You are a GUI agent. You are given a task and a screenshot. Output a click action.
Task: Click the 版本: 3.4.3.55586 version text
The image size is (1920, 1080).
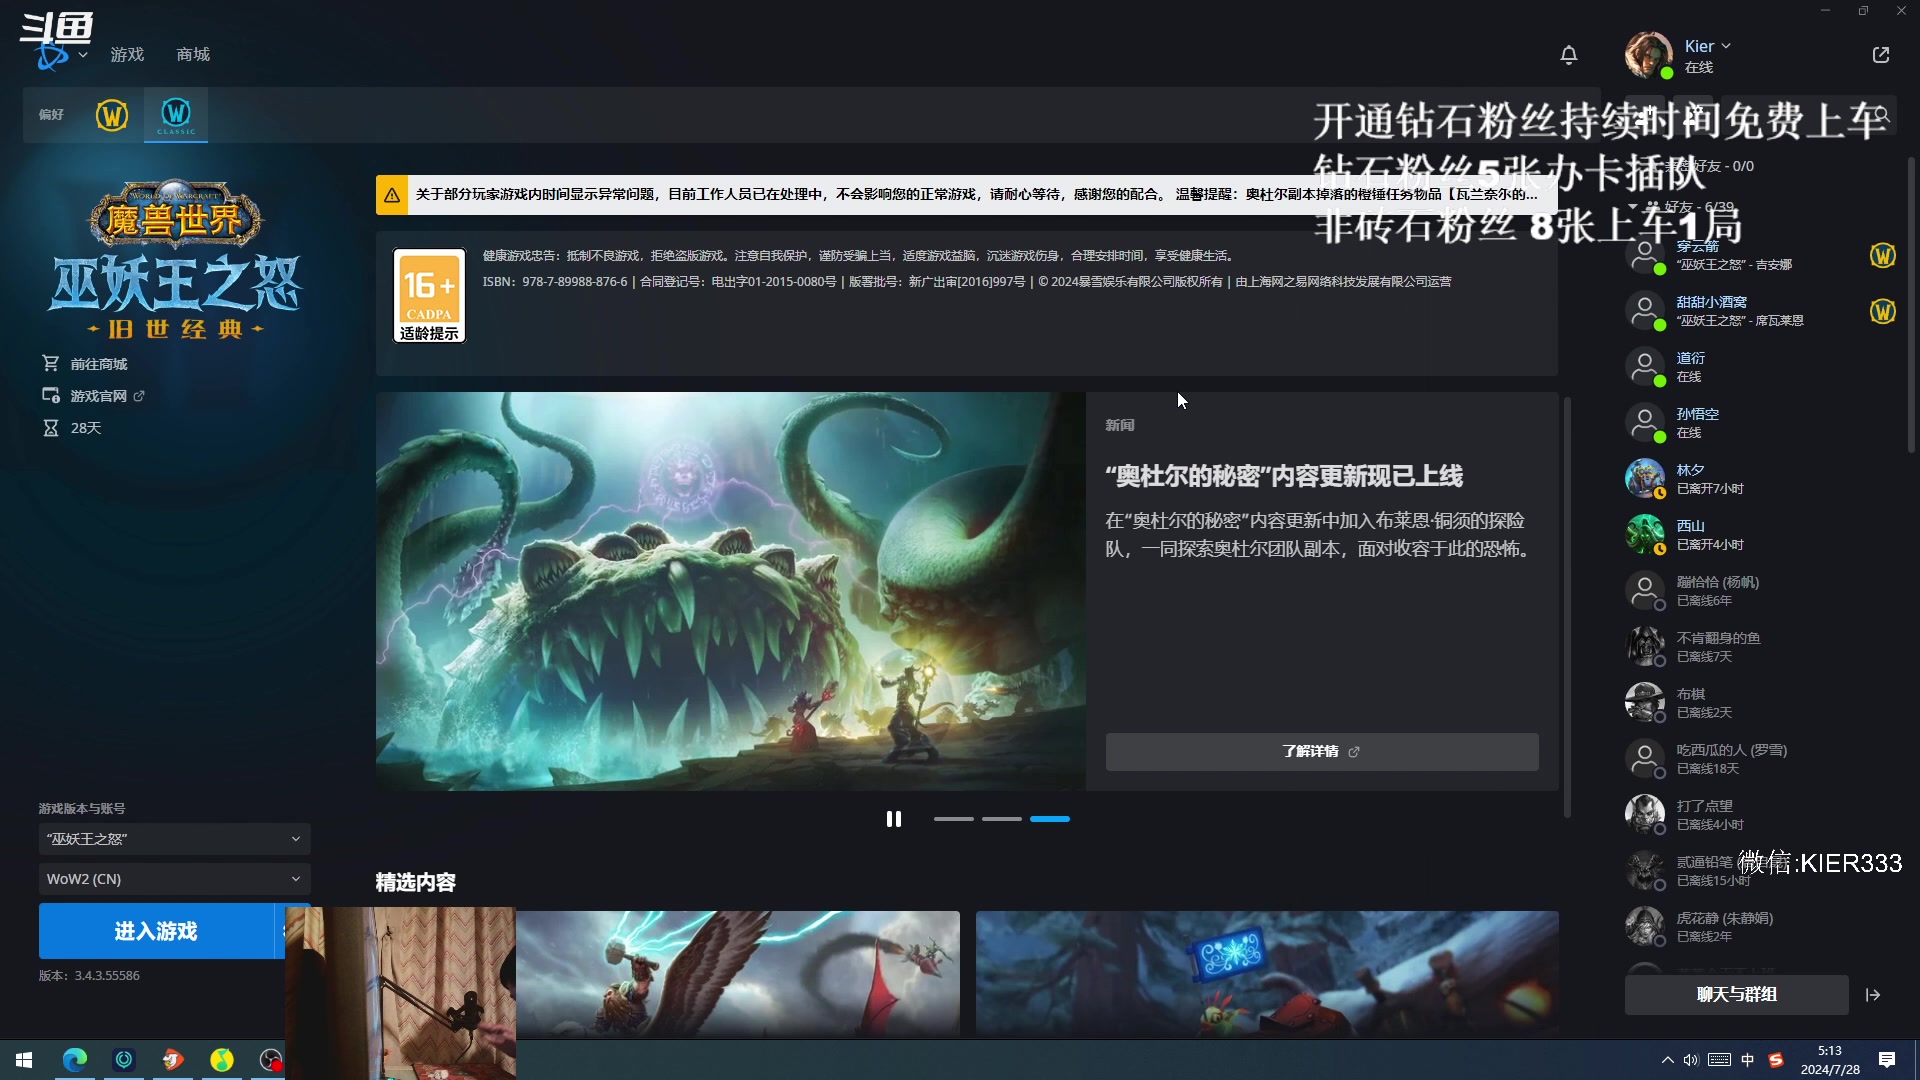89,975
